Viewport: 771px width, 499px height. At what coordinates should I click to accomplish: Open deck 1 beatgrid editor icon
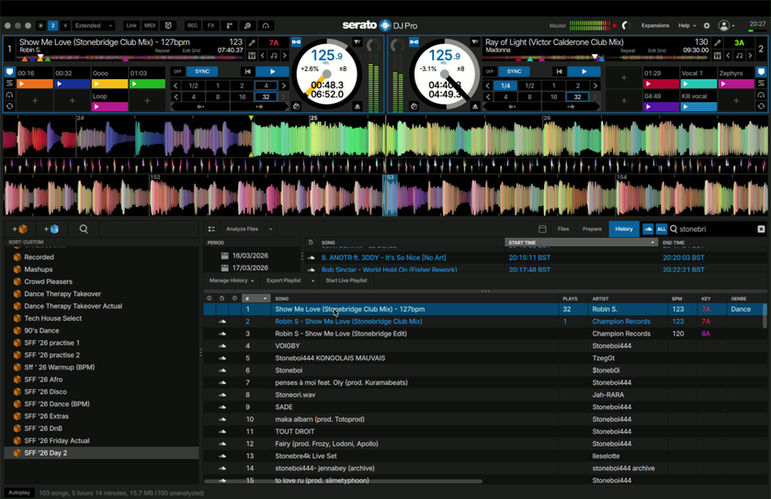pos(252,56)
